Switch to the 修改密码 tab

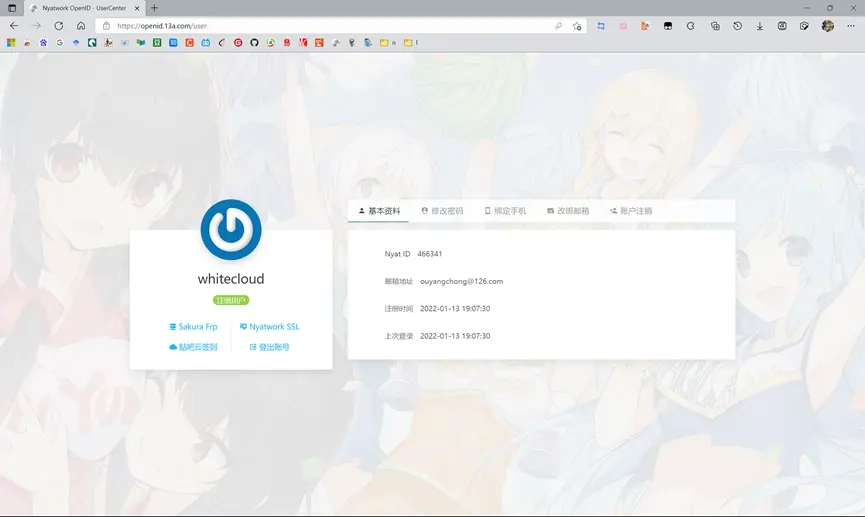[x=442, y=211]
